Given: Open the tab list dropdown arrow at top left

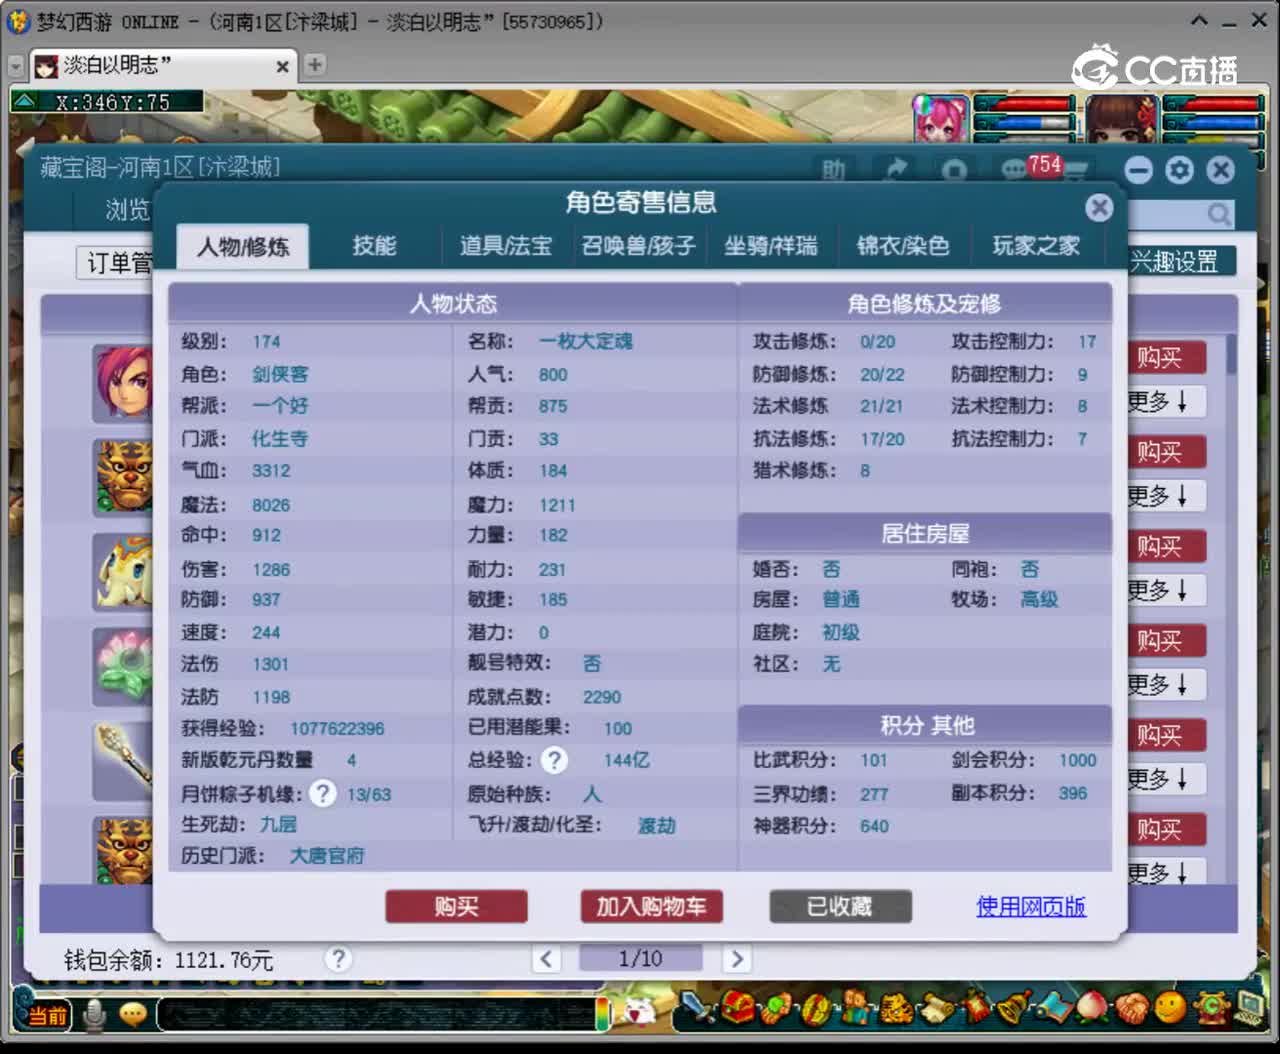Looking at the screenshot, I should point(15,66).
